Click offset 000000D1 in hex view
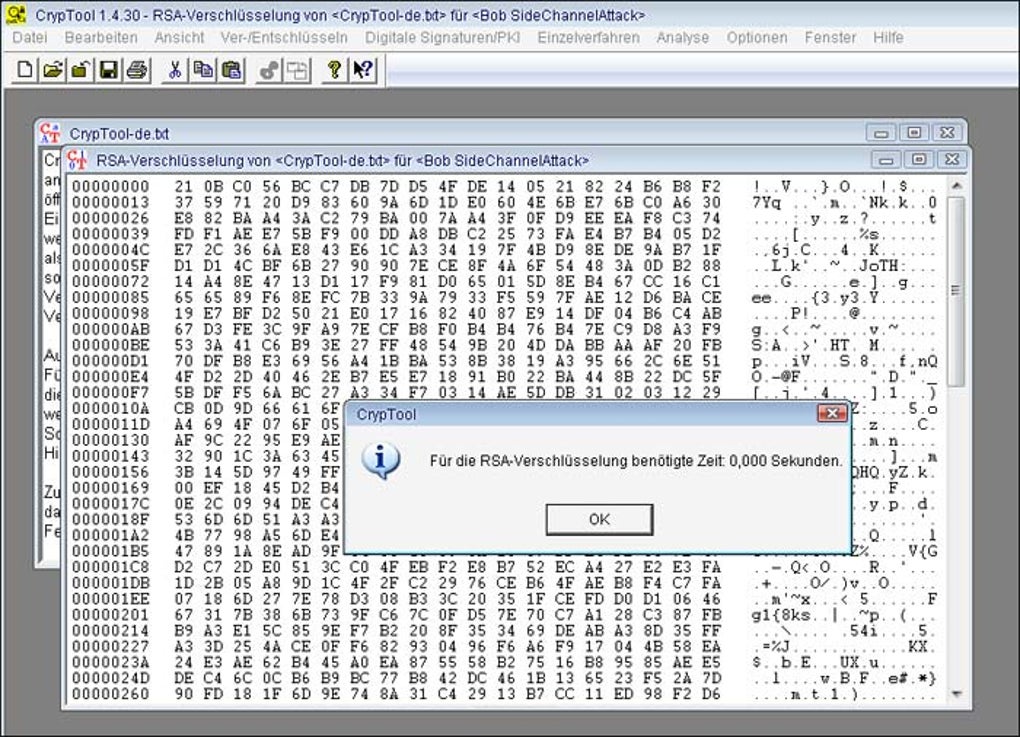The width and height of the screenshot is (1020, 737). tap(111, 360)
